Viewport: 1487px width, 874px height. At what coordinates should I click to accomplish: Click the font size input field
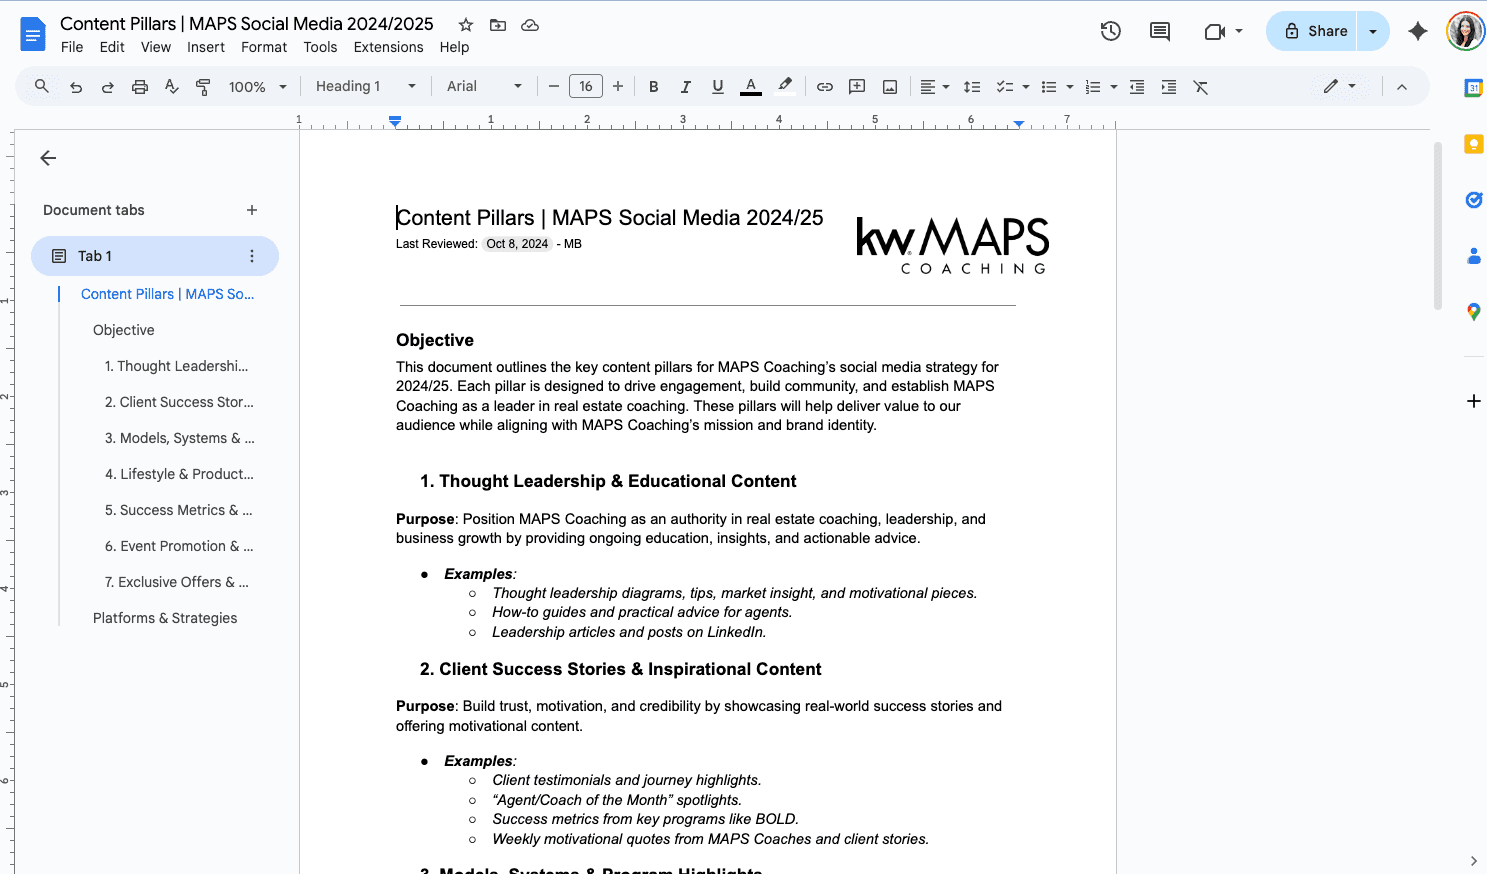pyautogui.click(x=585, y=87)
